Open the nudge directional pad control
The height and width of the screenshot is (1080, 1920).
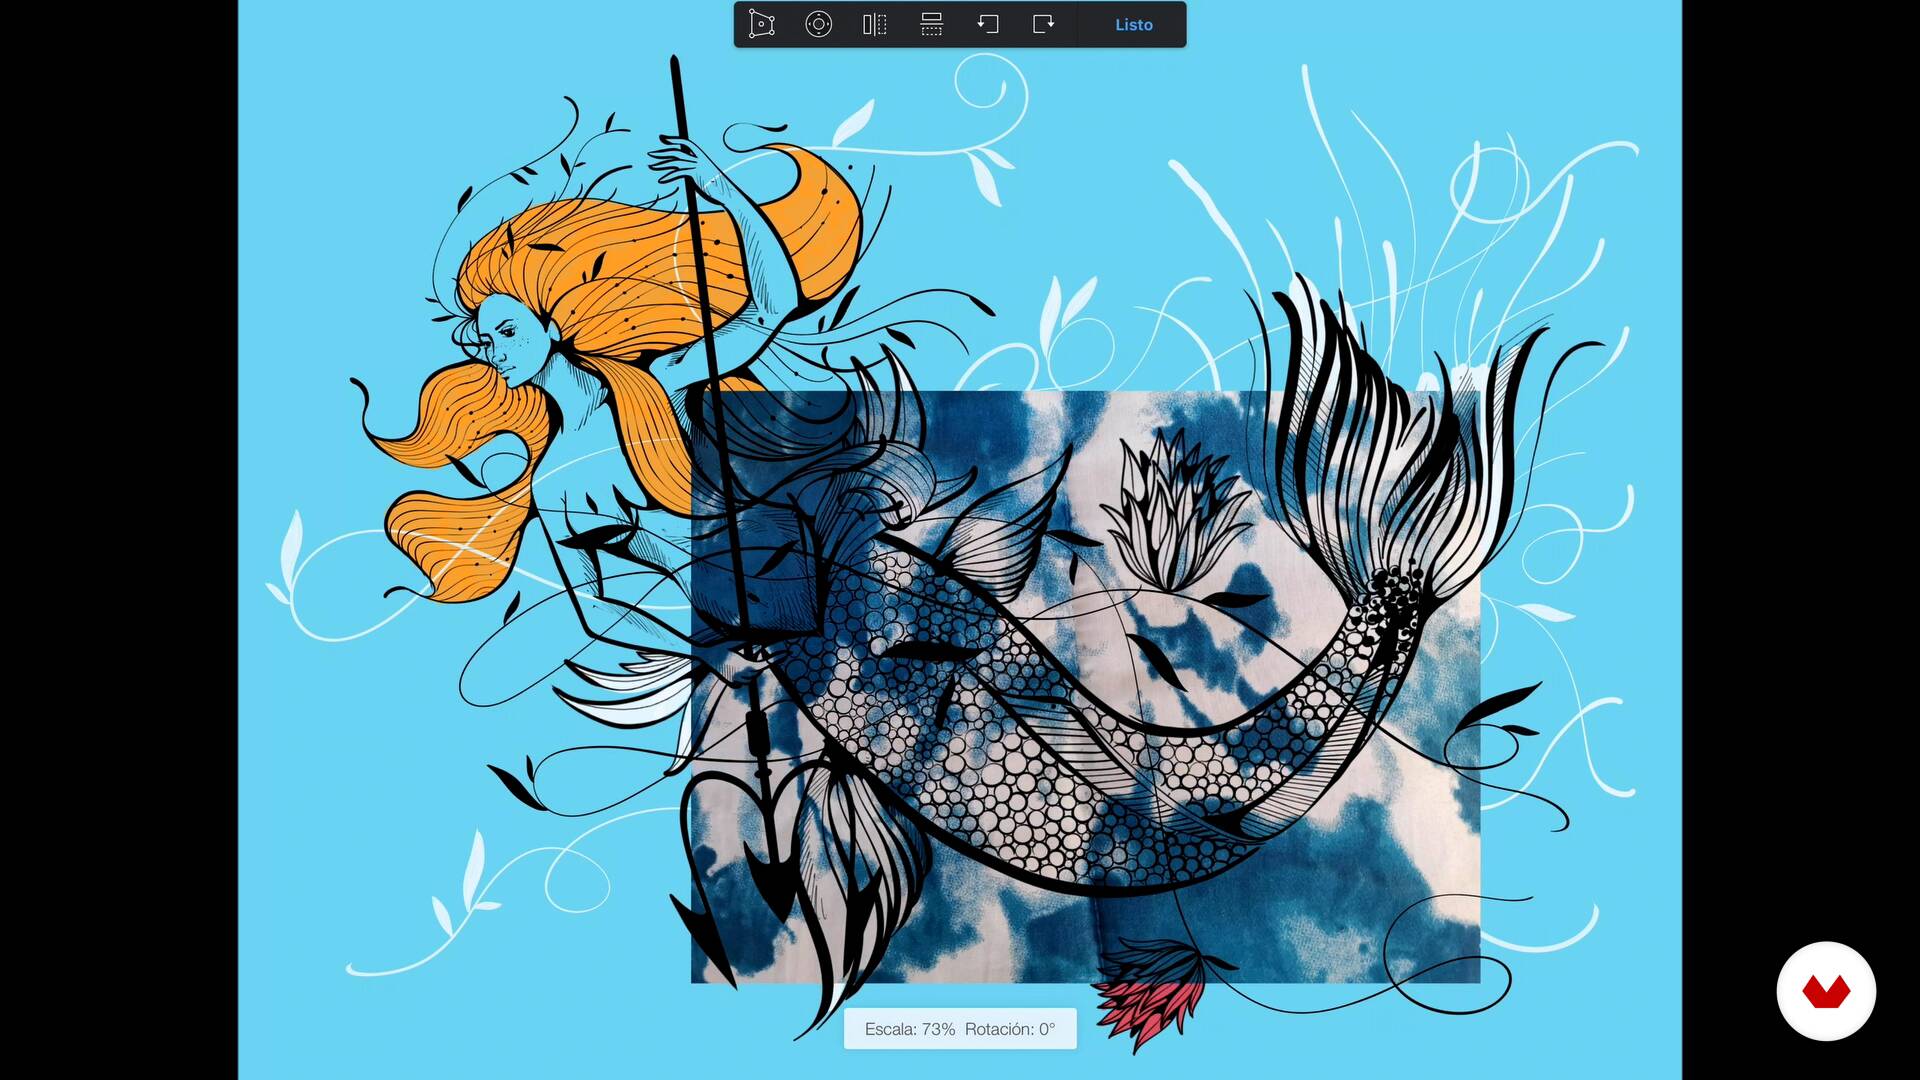coord(818,24)
